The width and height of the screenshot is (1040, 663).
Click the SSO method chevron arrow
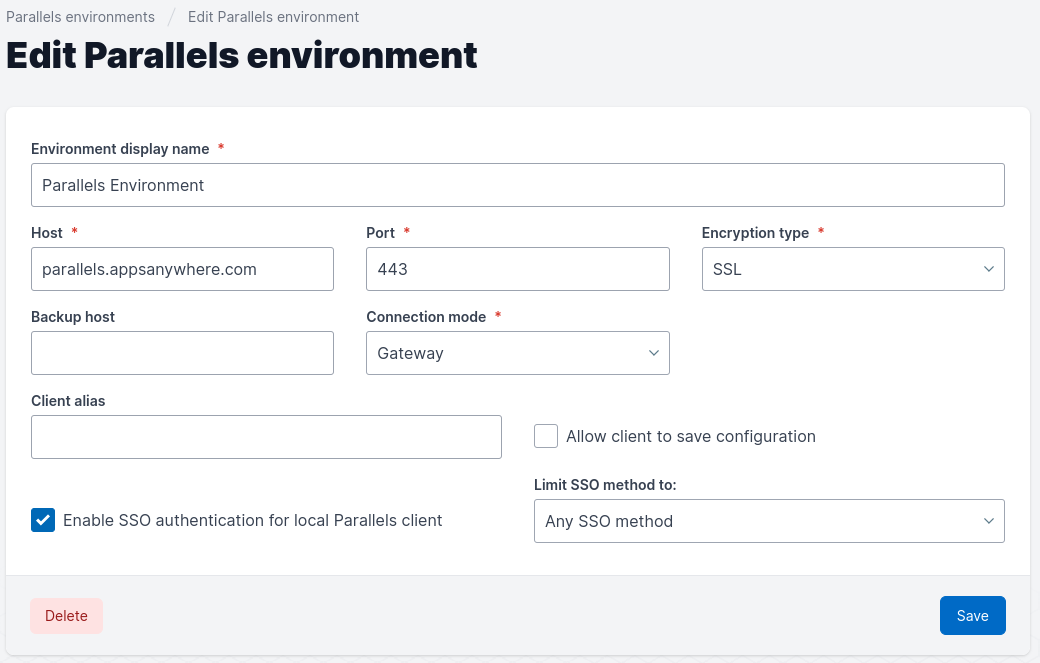coord(988,521)
